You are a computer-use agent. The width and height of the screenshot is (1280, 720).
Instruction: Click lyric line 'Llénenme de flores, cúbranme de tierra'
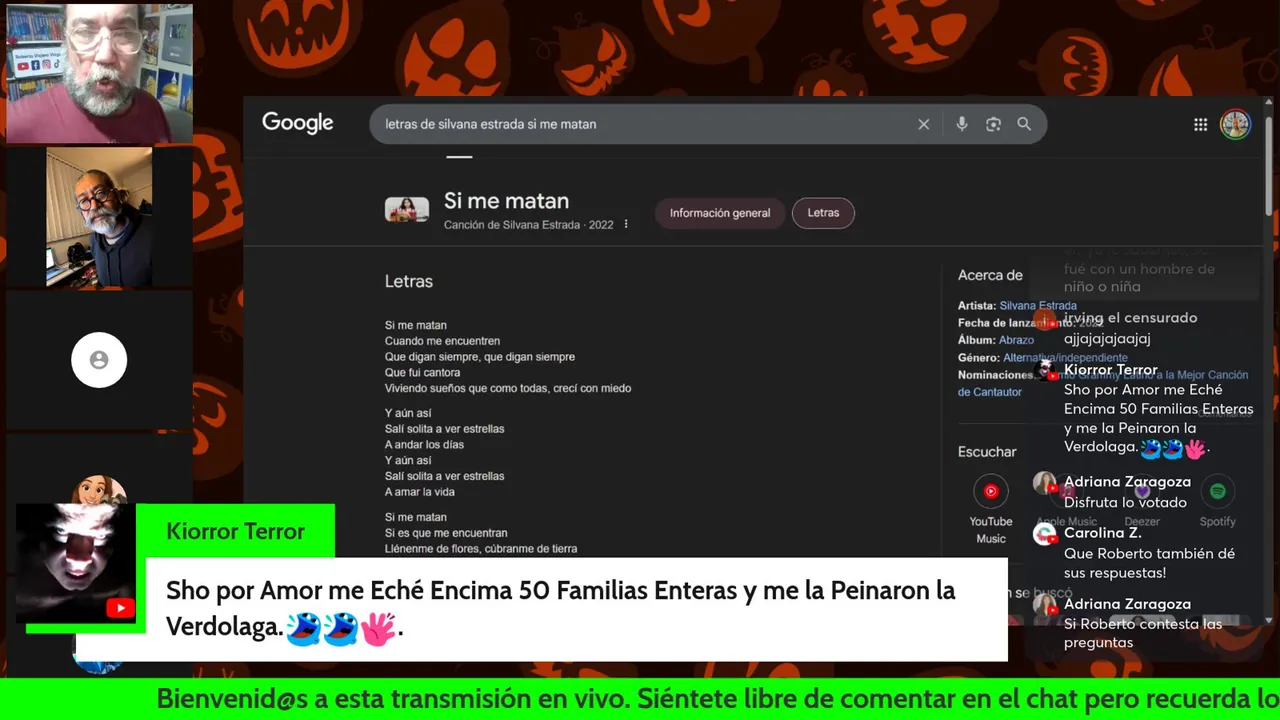click(481, 549)
